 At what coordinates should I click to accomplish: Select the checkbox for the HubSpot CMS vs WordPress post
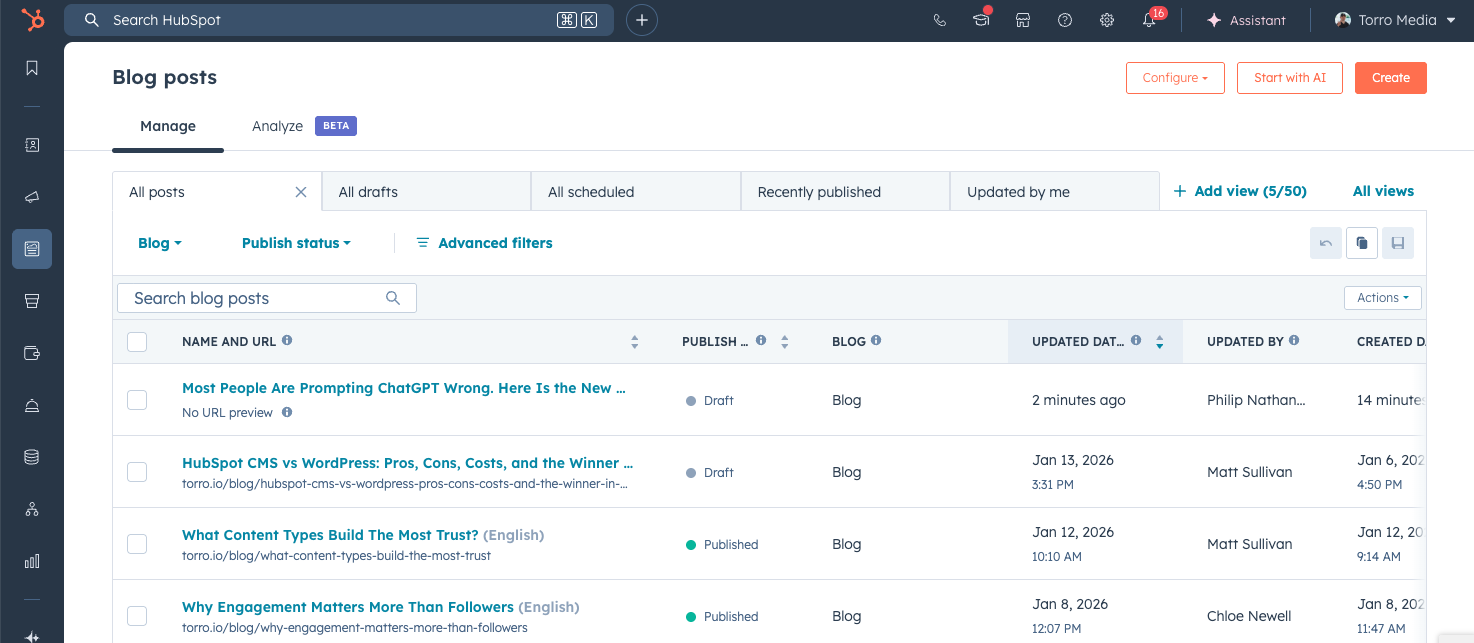pyautogui.click(x=137, y=472)
